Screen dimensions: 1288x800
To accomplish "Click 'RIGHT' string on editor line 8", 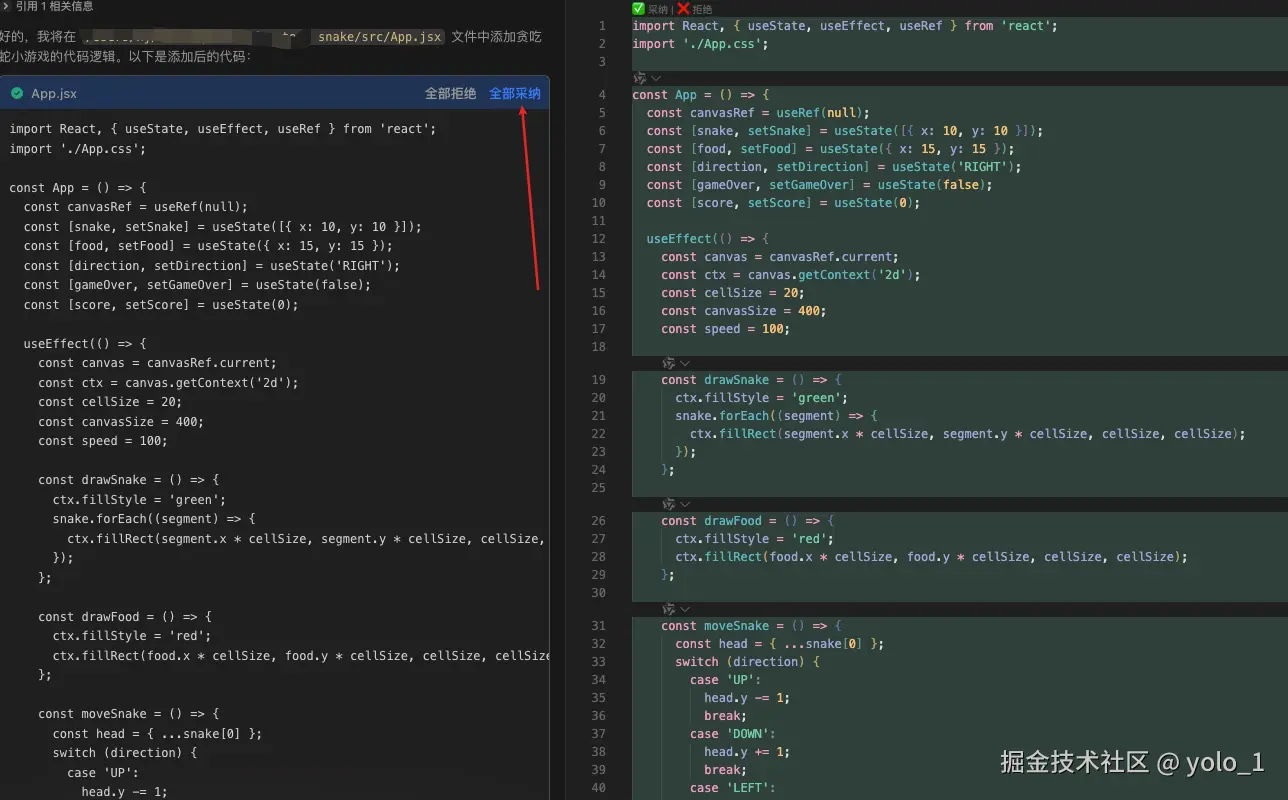I will (x=983, y=167).
